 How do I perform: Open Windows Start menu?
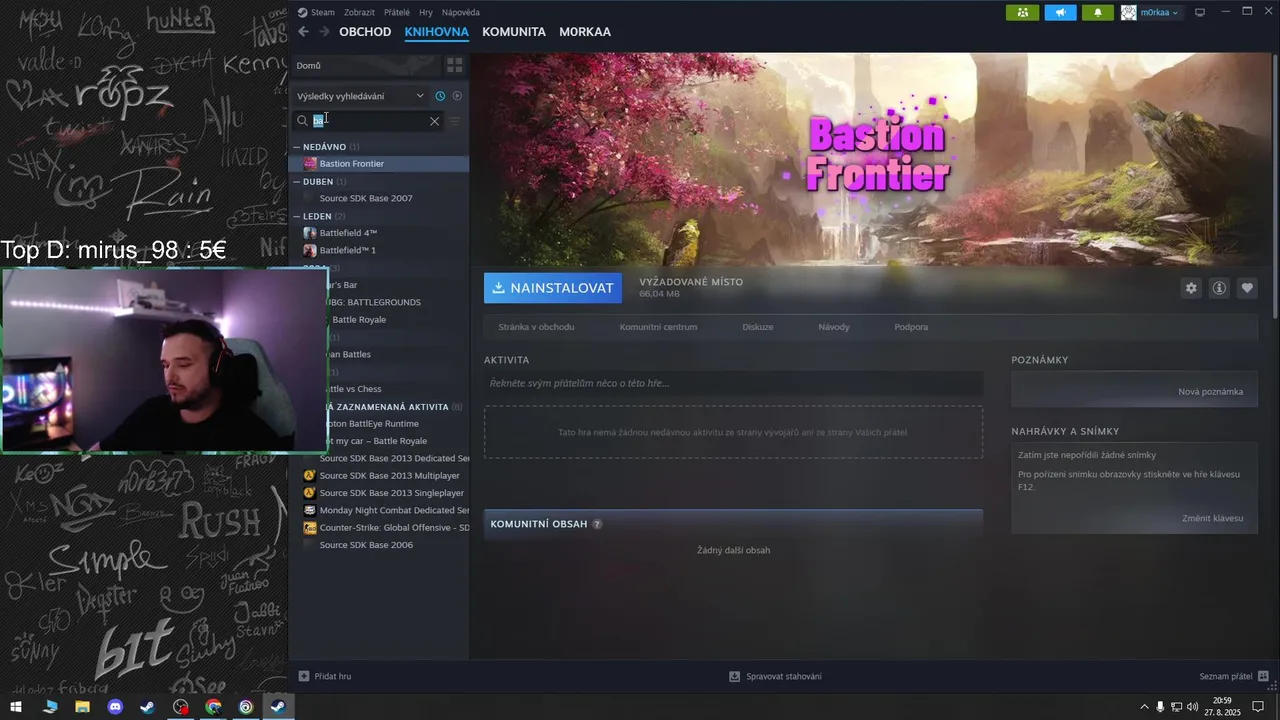[16, 707]
